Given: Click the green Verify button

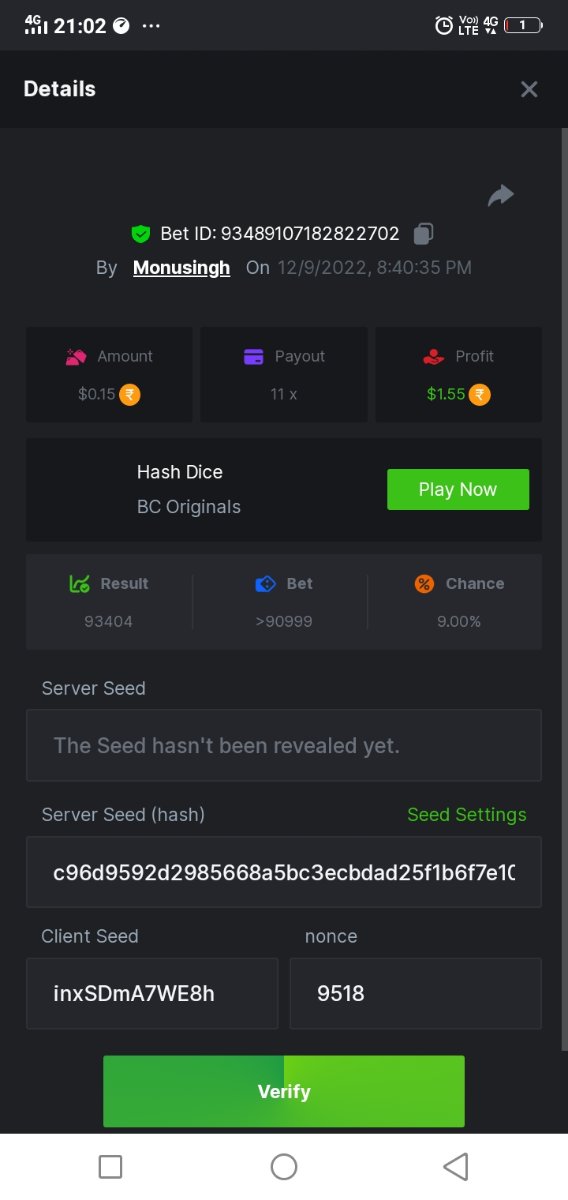Looking at the screenshot, I should [x=284, y=1091].
